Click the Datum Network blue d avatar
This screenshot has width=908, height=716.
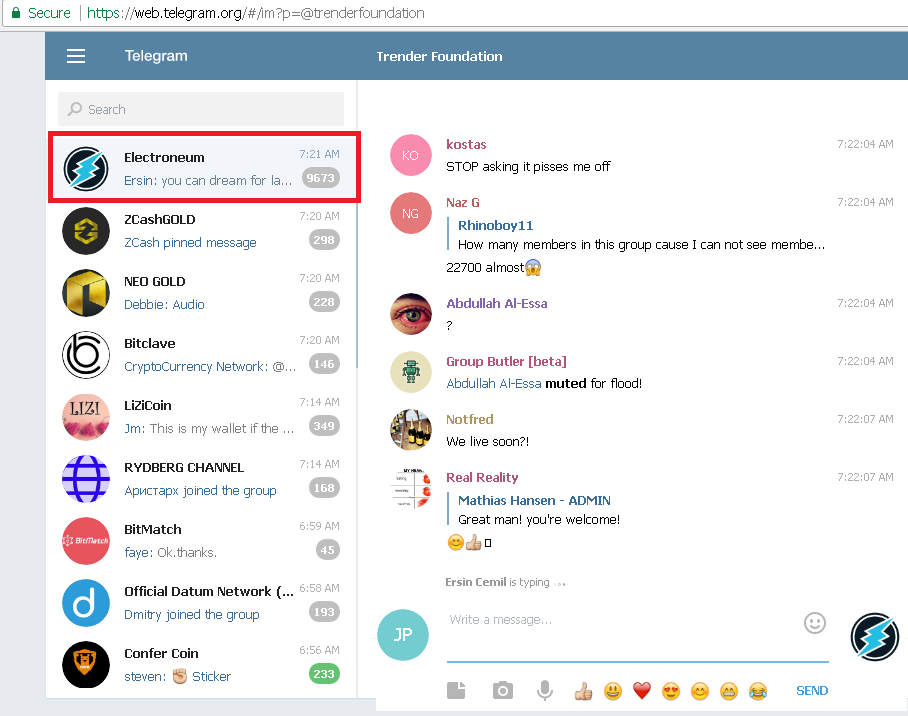[86, 602]
